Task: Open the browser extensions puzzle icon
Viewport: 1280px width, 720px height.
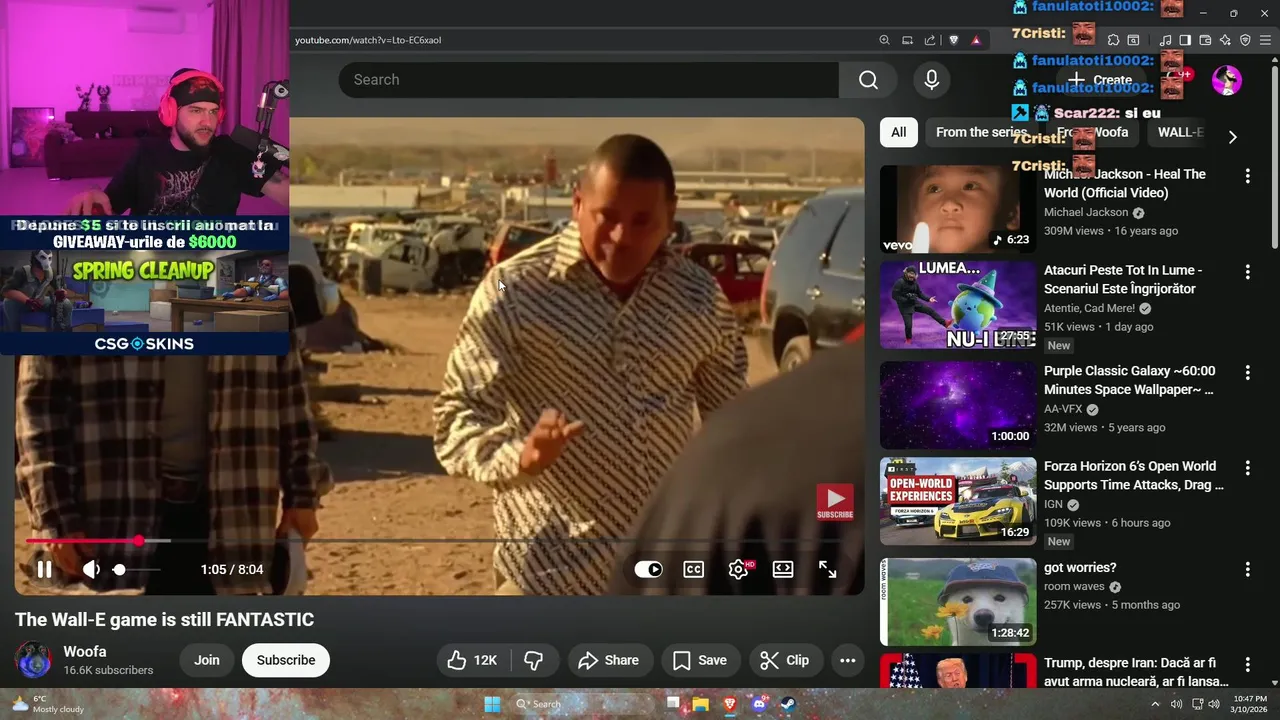Action: (1113, 40)
